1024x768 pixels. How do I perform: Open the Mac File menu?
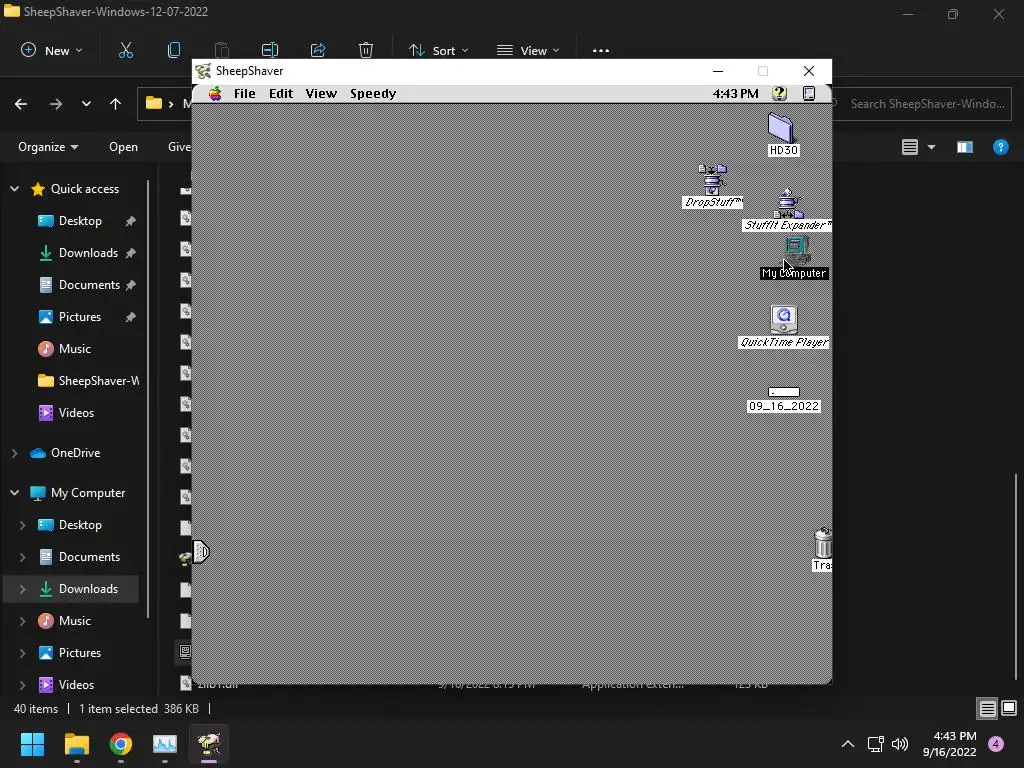point(245,93)
